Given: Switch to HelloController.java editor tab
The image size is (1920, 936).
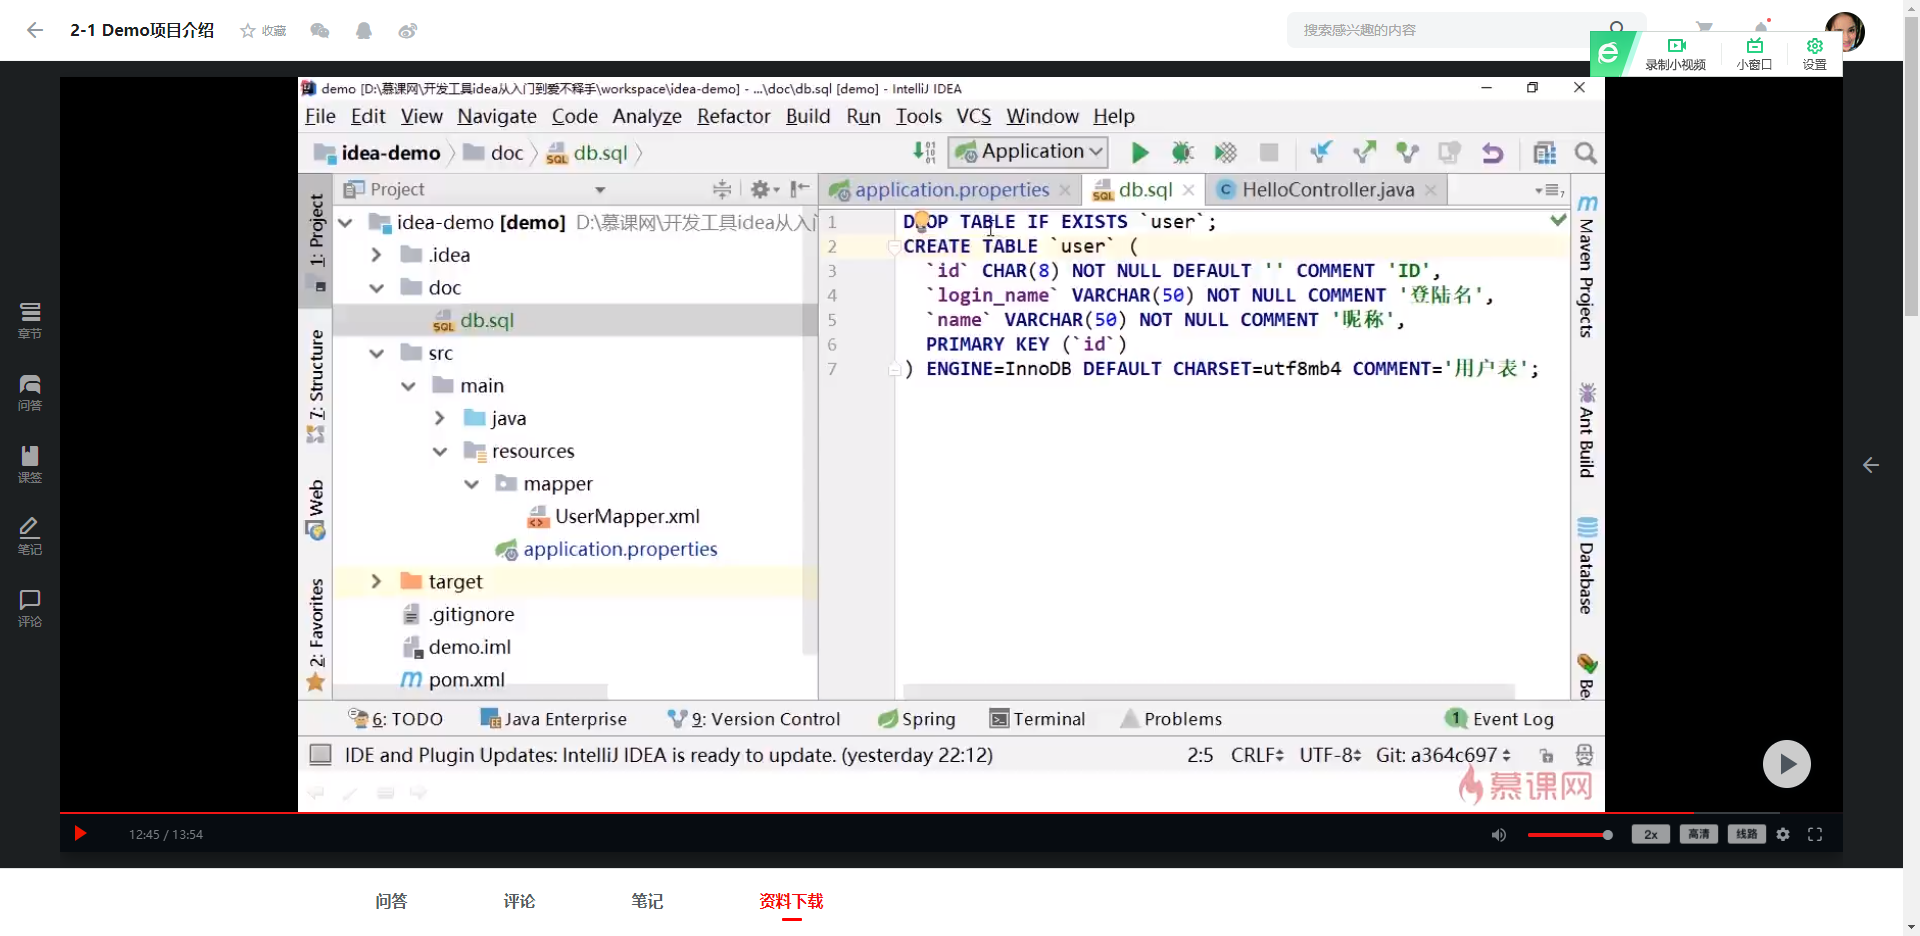Looking at the screenshot, I should (x=1328, y=189).
